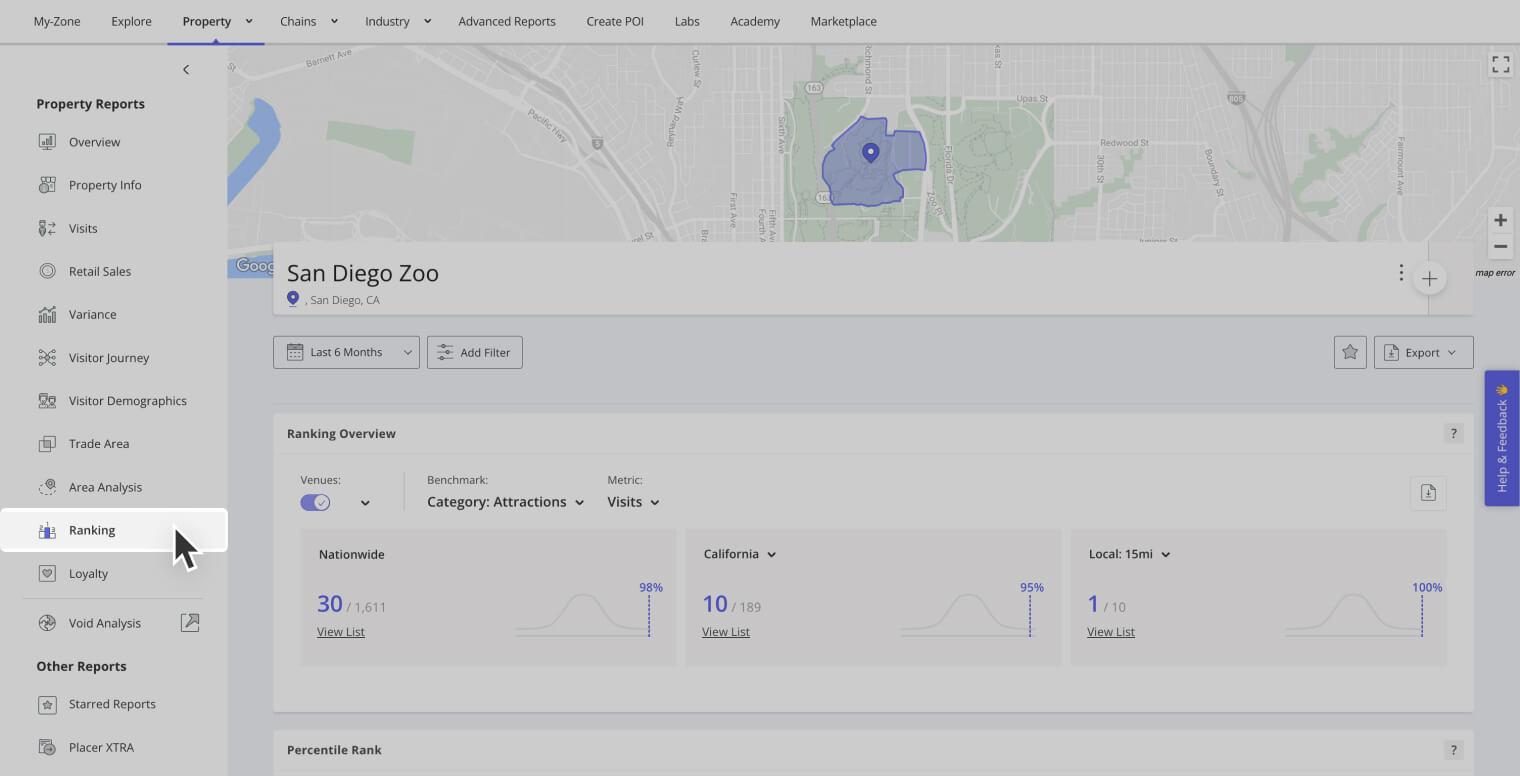
Task: Click the Property Info sidebar icon
Action: [47, 185]
